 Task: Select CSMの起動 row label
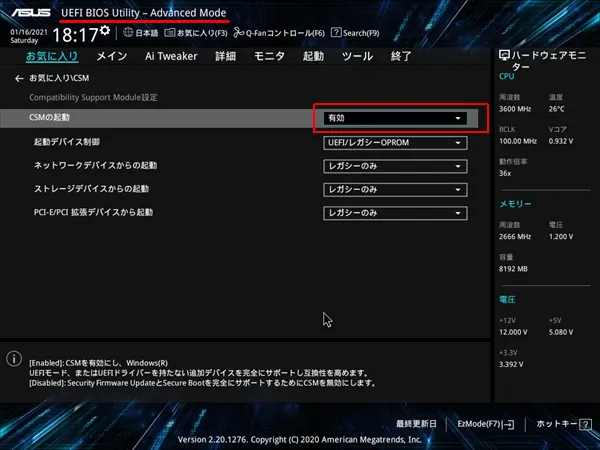(x=49, y=117)
